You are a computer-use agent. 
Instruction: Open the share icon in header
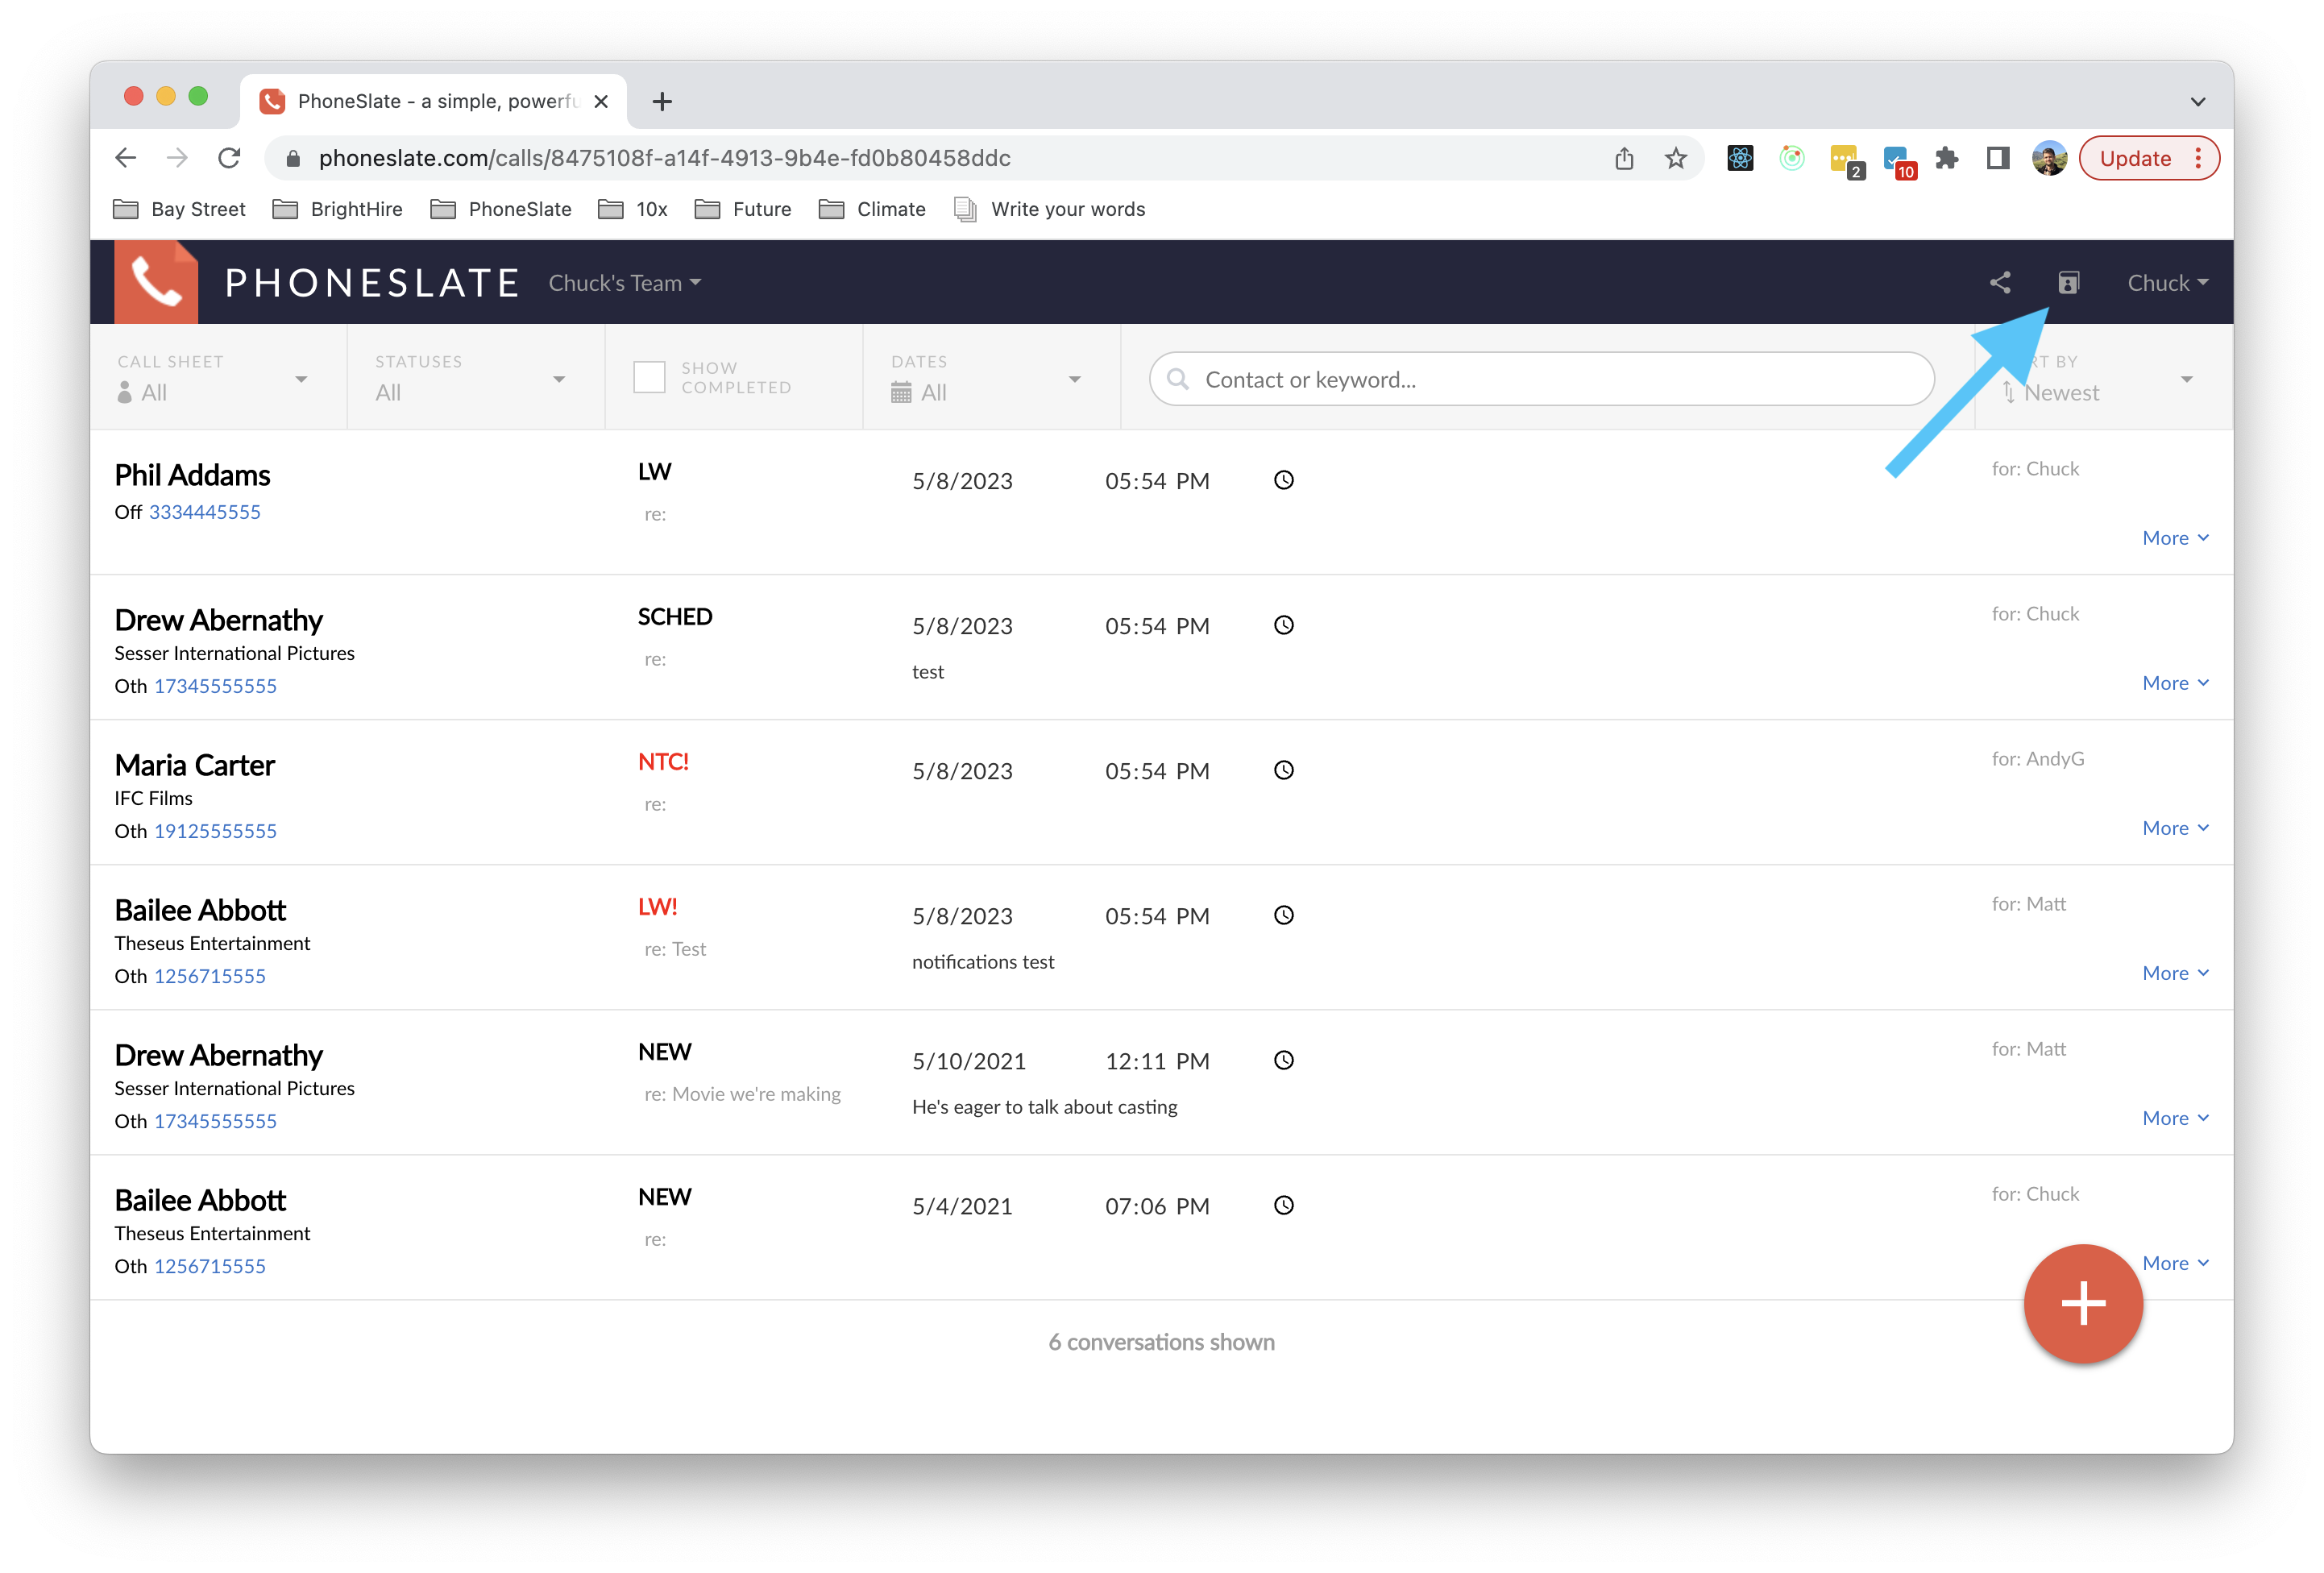[x=2000, y=283]
